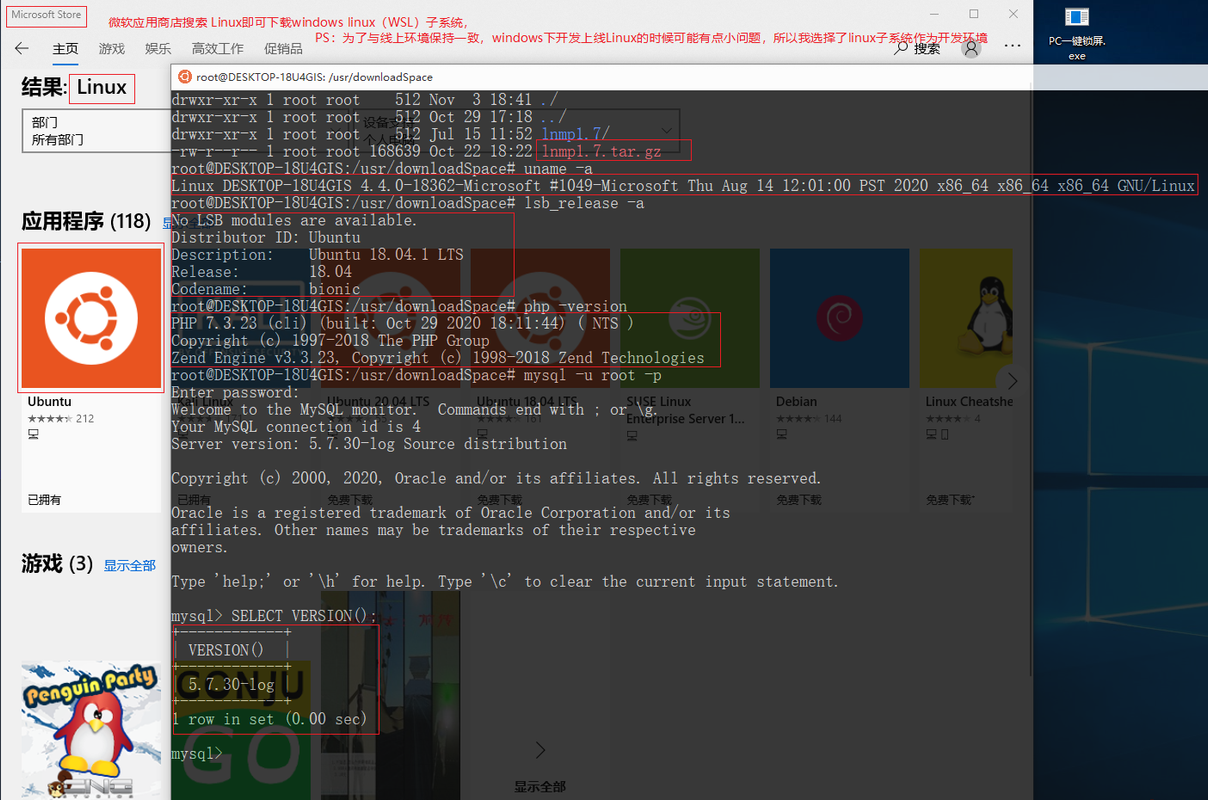Click the lnmp1.7/ directory entry in terminal
This screenshot has height=800, width=1208.
click(575, 134)
